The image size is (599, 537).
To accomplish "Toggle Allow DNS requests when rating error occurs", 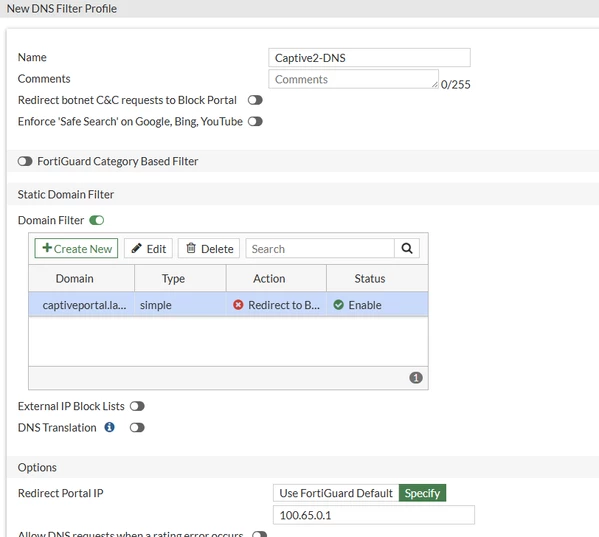I will 259,534.
